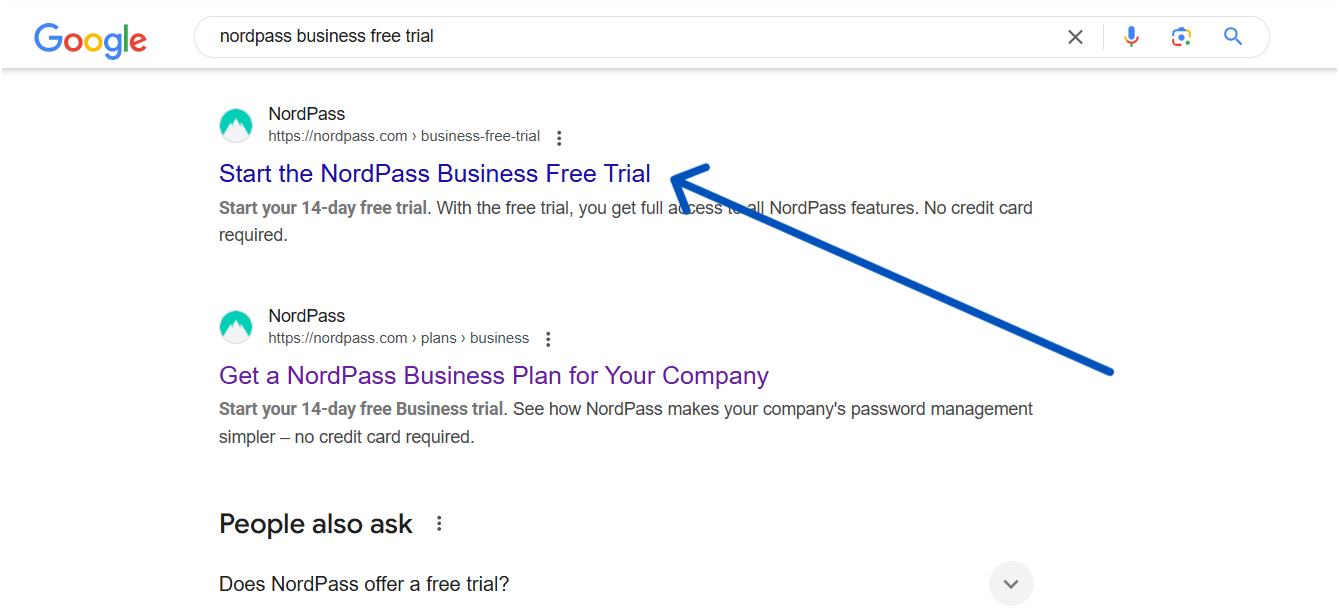
Task: Click the magnifying glass search button
Action: coord(1233,37)
